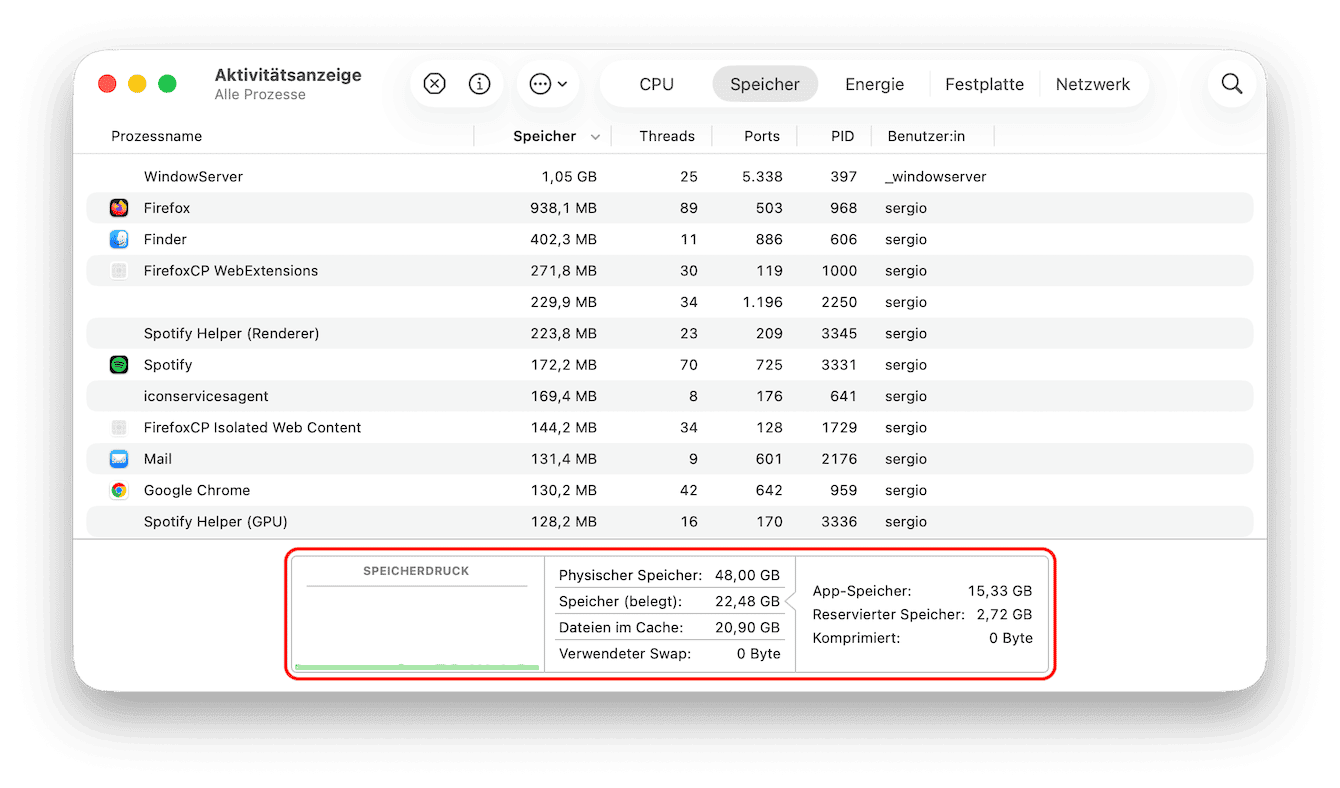Open the ellipsis more-options dropdown
Viewport: 1340px width, 788px height.
point(548,84)
